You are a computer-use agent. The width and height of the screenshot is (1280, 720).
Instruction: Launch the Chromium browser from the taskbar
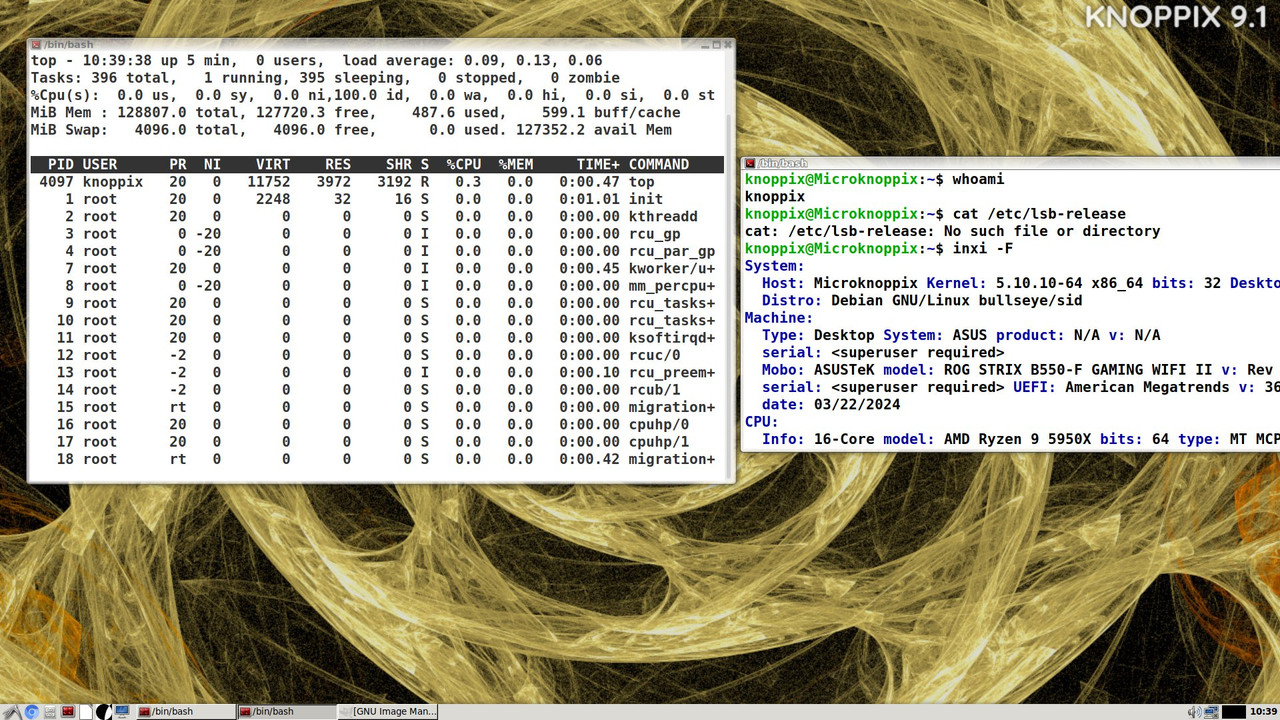tap(32, 712)
